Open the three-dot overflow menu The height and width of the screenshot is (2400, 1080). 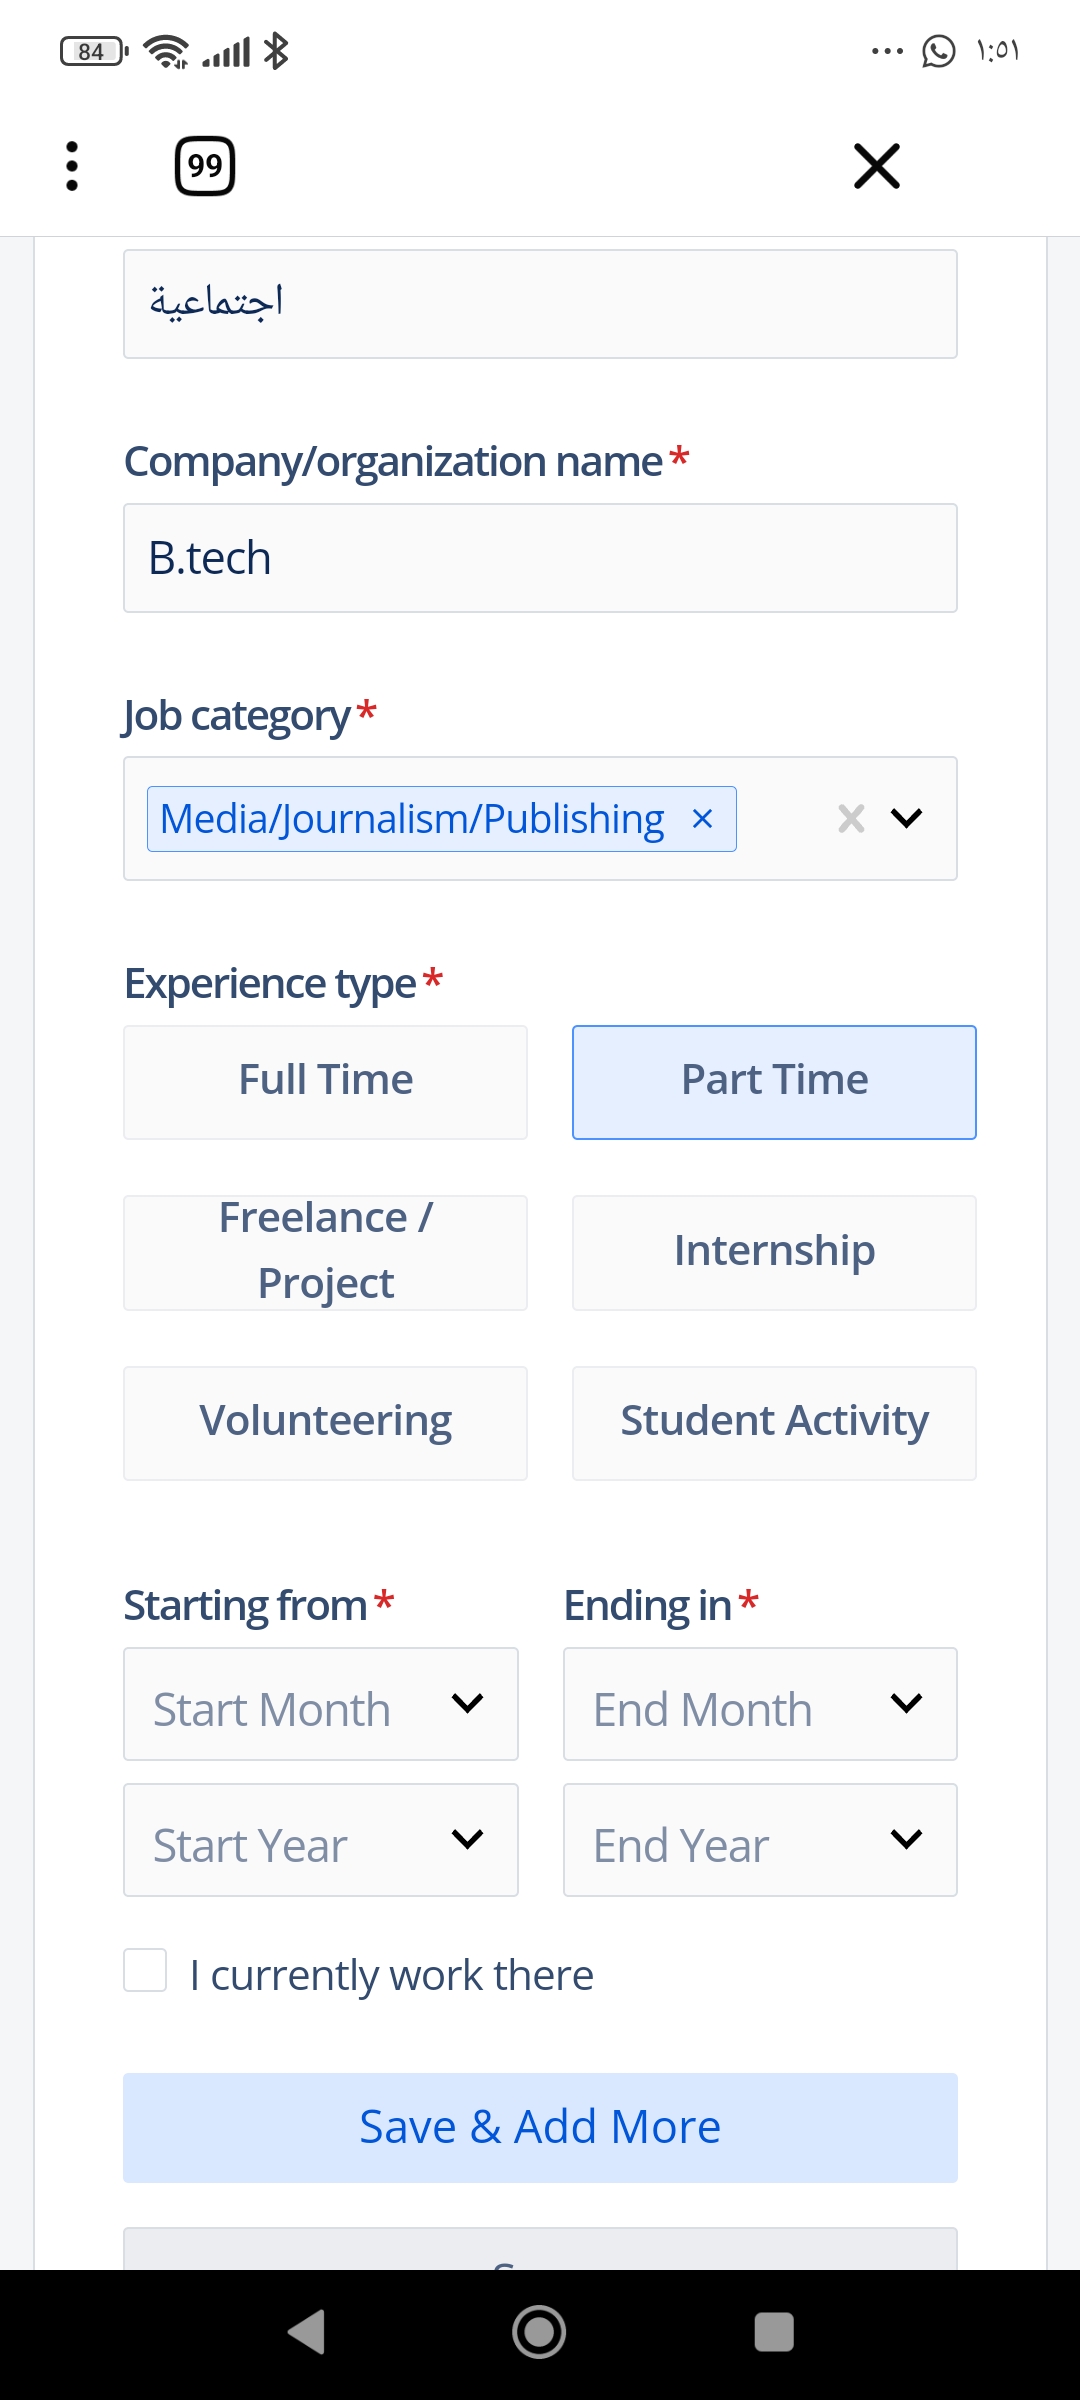71,166
